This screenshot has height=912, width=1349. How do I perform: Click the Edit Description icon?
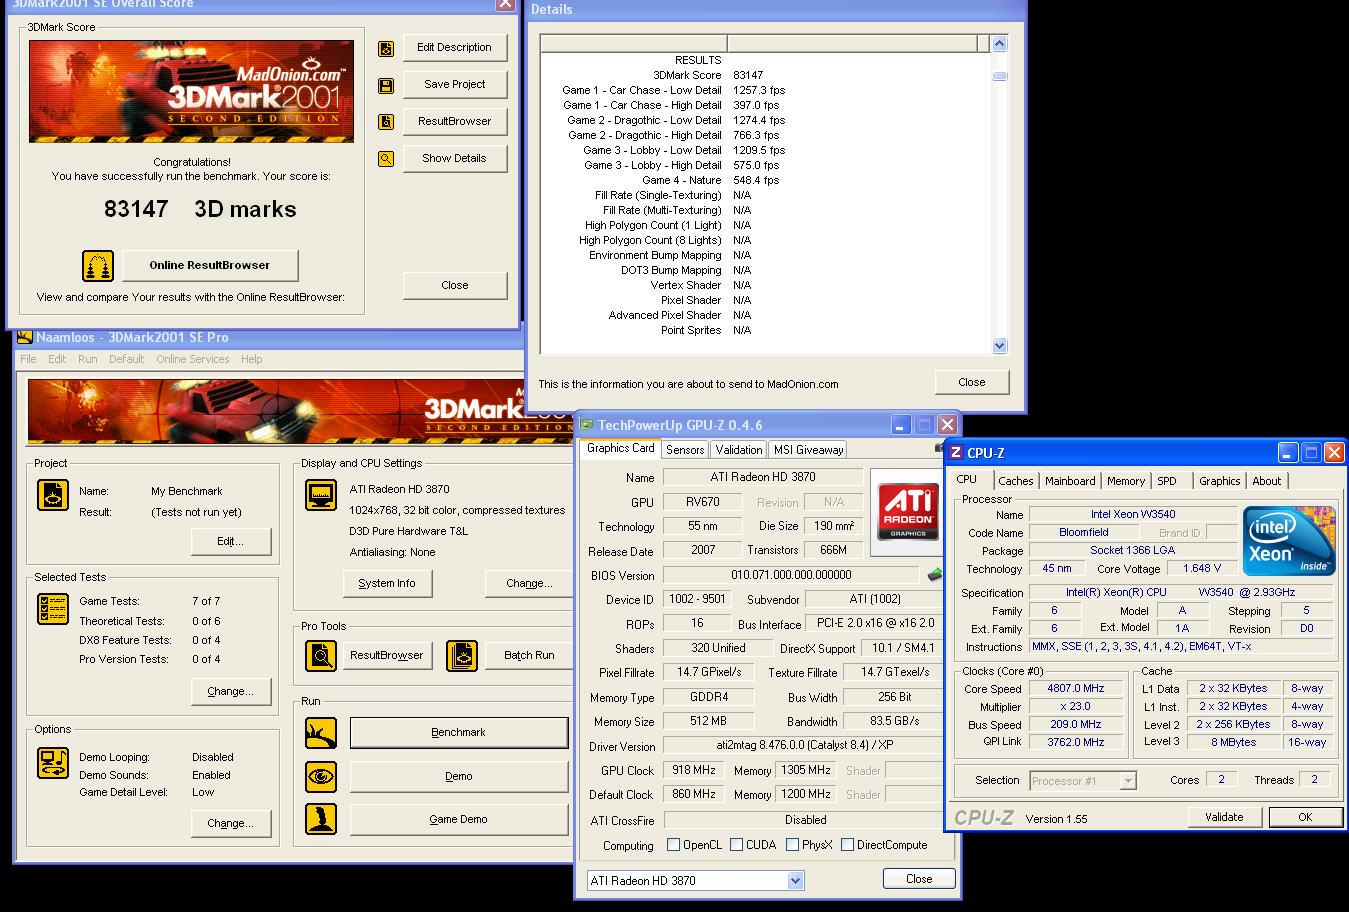[386, 48]
